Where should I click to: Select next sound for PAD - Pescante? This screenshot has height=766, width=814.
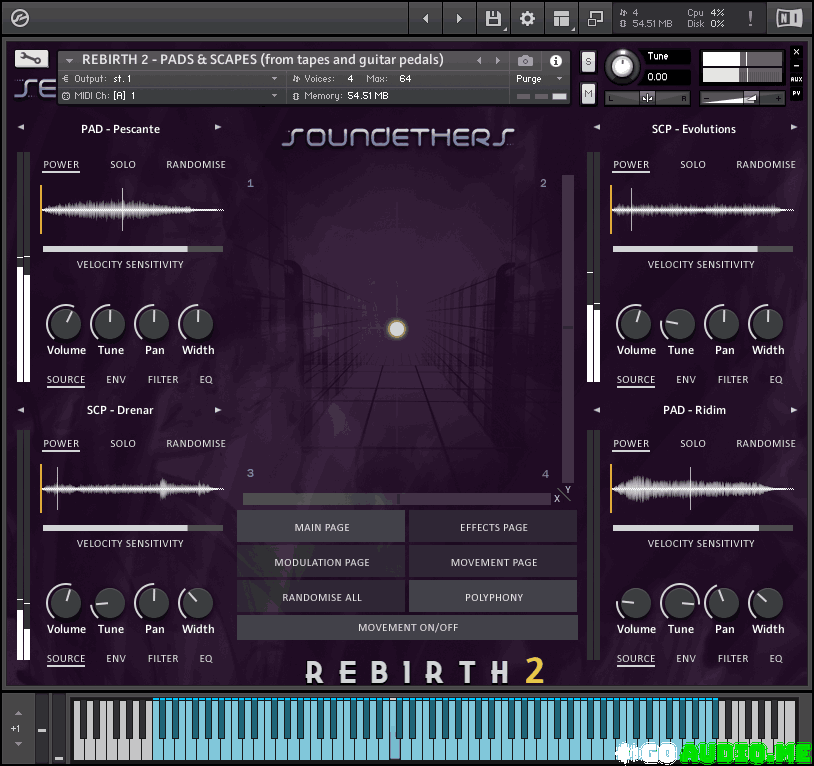pos(218,128)
